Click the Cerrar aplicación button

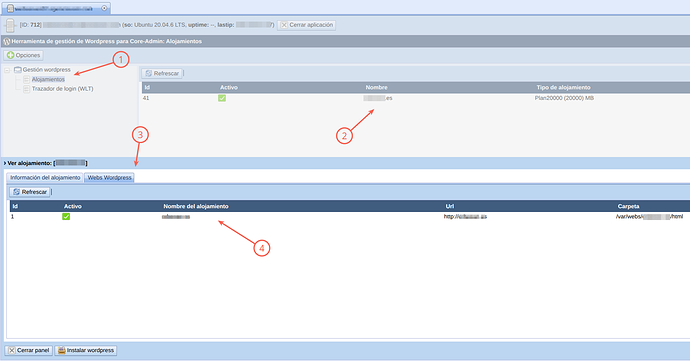tap(307, 25)
